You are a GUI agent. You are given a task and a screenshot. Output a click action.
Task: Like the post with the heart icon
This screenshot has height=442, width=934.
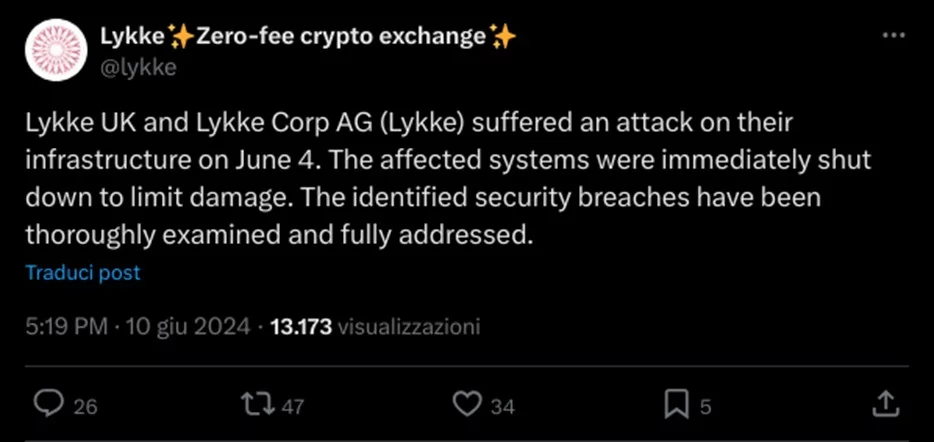[x=466, y=404]
